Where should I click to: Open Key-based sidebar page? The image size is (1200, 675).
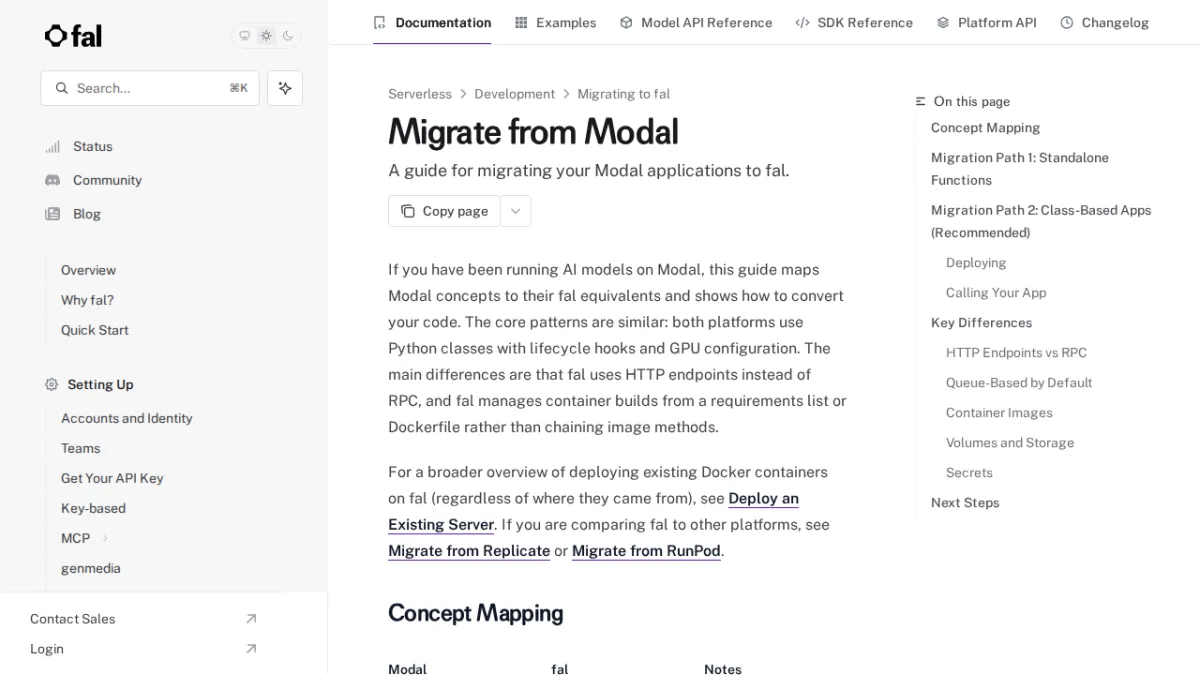click(x=93, y=508)
